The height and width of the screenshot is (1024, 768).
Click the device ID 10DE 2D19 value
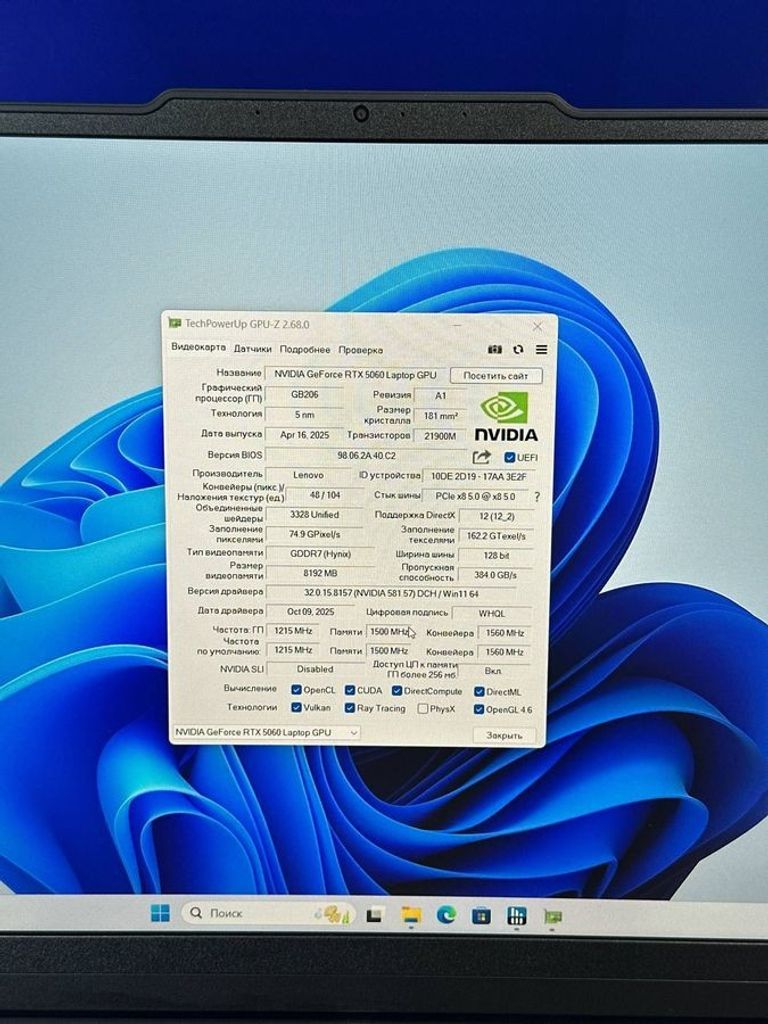[479, 477]
